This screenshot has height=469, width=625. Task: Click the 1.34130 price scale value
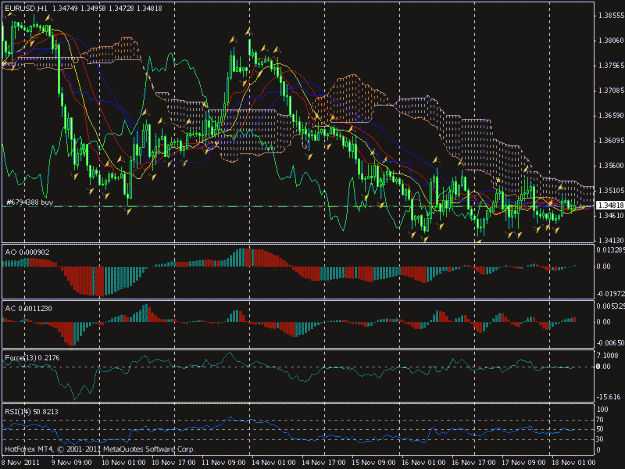[x=611, y=240]
